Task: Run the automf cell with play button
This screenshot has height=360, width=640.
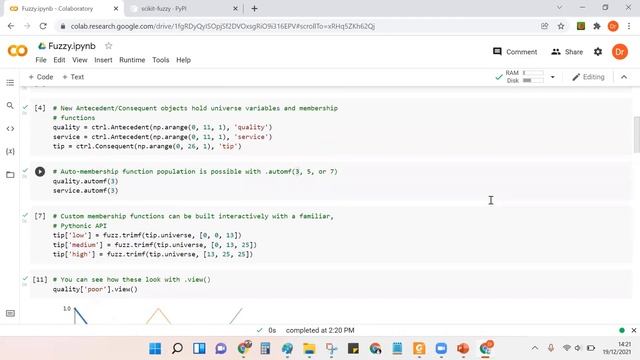Action: point(40,171)
